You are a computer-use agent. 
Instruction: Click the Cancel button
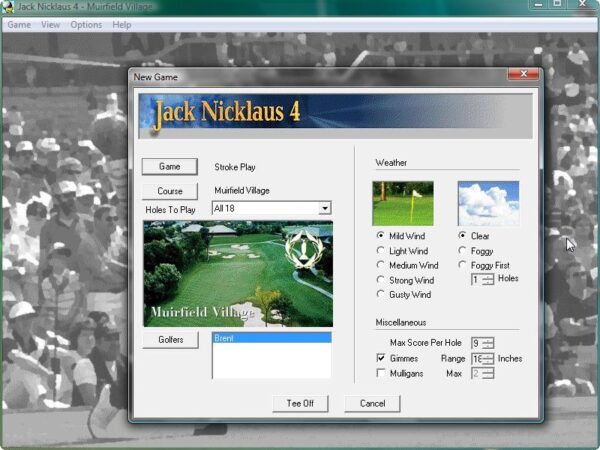click(372, 403)
